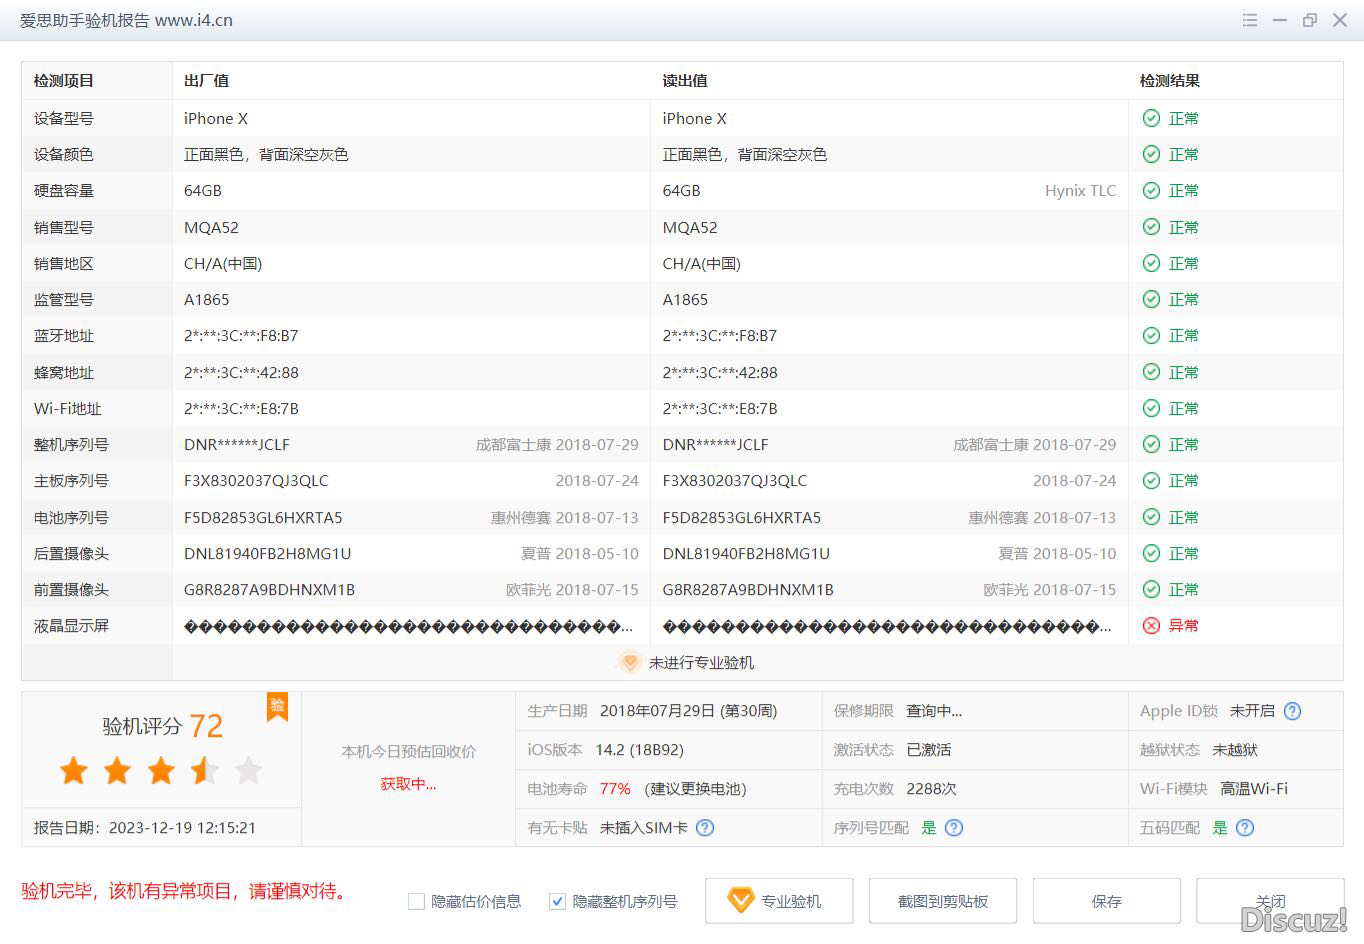Click the Apple ID锁 未开启 value
This screenshot has width=1364, height=944.
pos(1252,711)
